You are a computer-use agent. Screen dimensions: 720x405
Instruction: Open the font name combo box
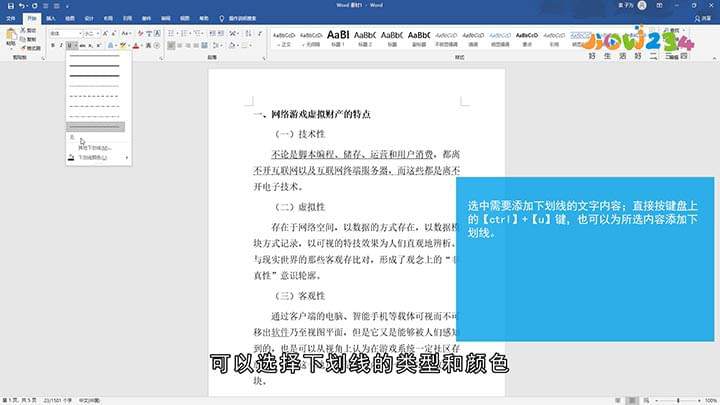click(66, 34)
